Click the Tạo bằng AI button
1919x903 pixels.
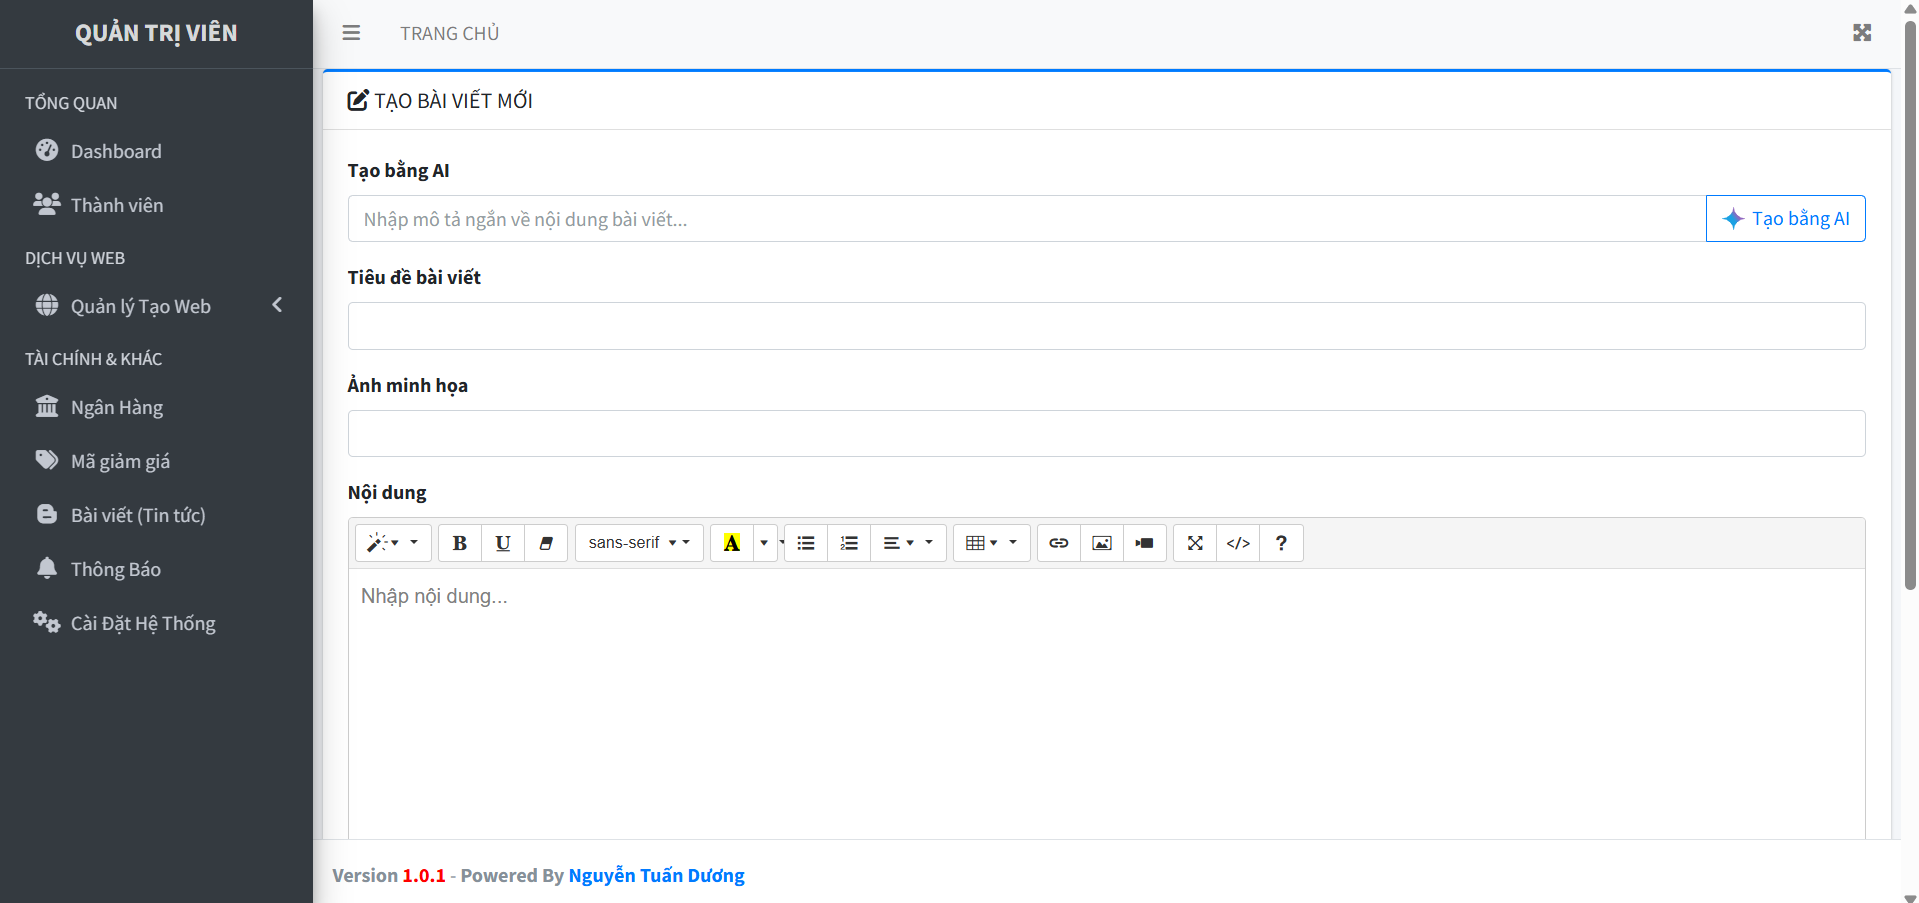point(1785,219)
